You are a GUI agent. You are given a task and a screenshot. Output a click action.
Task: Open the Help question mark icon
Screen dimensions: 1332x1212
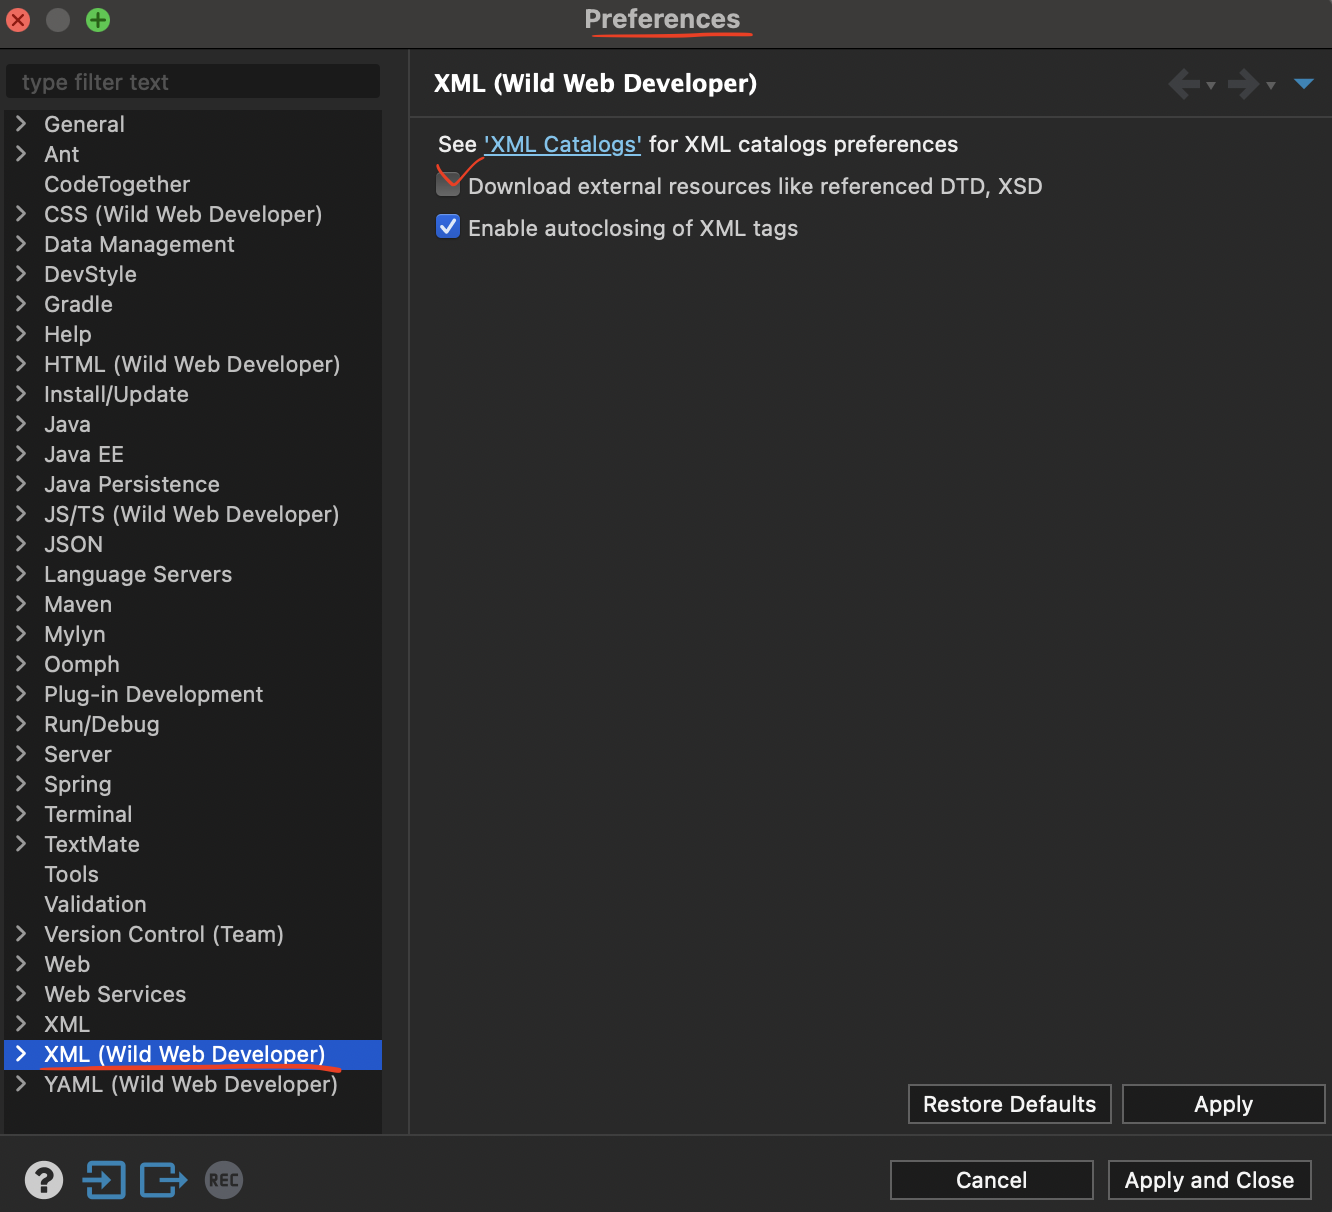(44, 1180)
